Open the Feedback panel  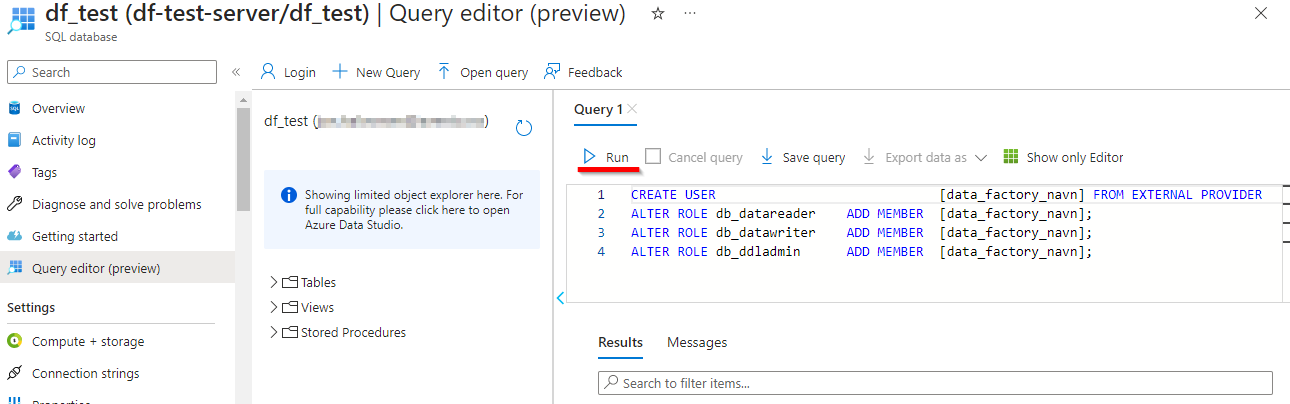point(583,72)
